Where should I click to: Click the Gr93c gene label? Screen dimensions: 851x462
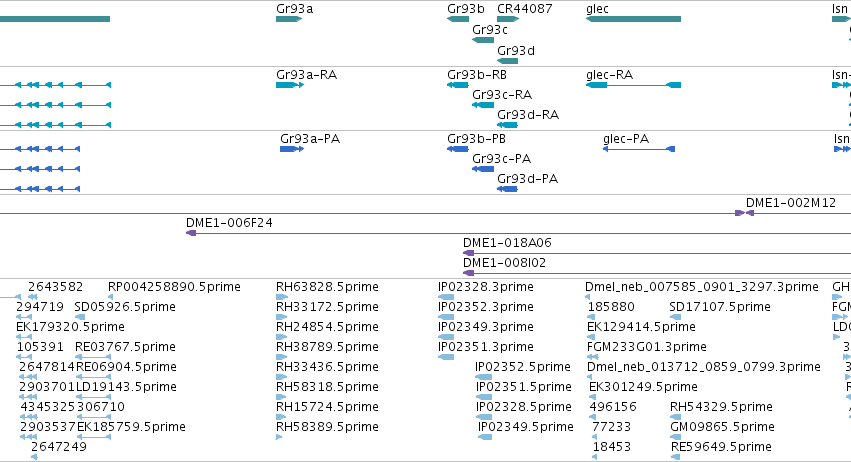pyautogui.click(x=490, y=30)
